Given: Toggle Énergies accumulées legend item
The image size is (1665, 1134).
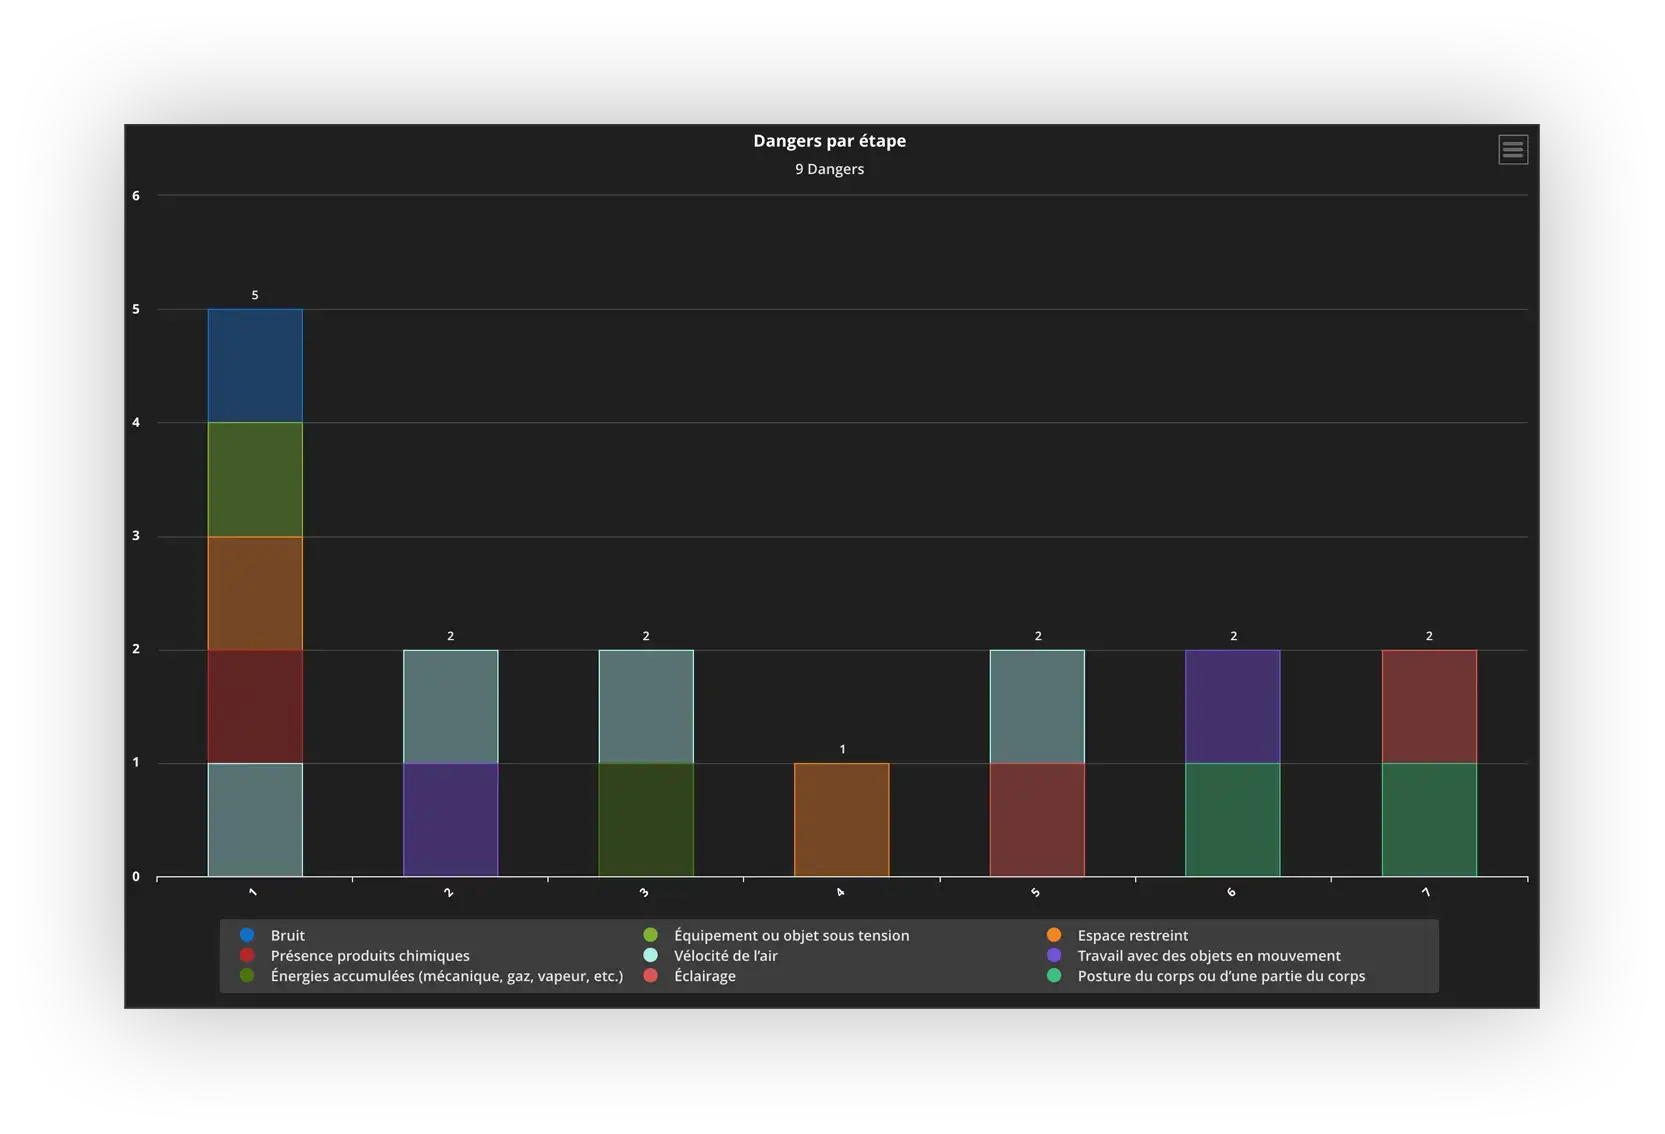Looking at the screenshot, I should click(x=431, y=976).
